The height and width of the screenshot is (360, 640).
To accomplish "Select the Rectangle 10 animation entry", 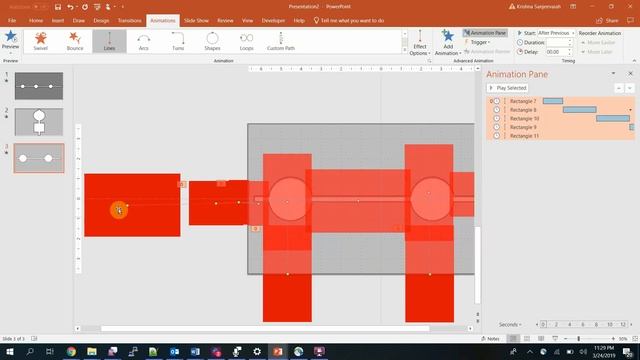I will tap(561, 118).
